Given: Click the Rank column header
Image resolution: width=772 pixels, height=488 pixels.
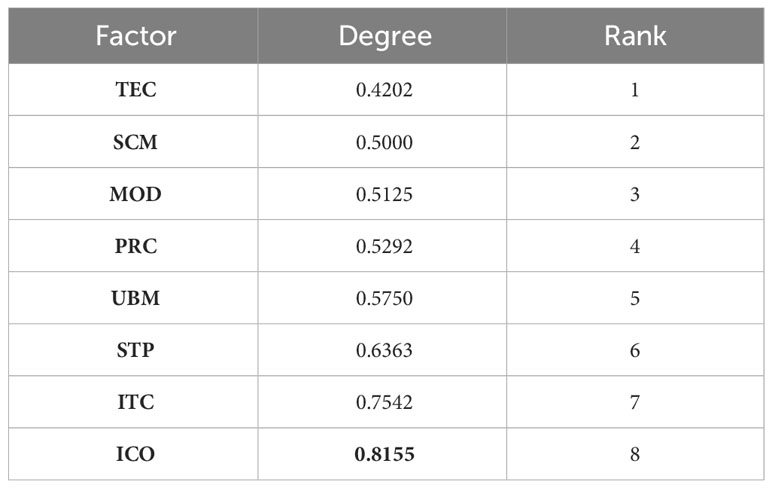Looking at the screenshot, I should pyautogui.click(x=635, y=37).
